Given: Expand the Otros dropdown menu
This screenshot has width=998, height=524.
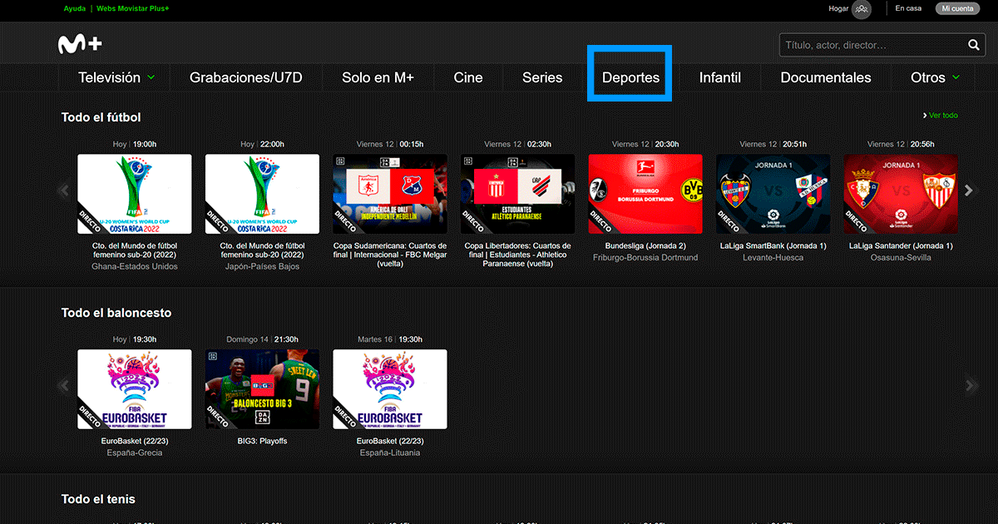Looking at the screenshot, I should [x=934, y=77].
